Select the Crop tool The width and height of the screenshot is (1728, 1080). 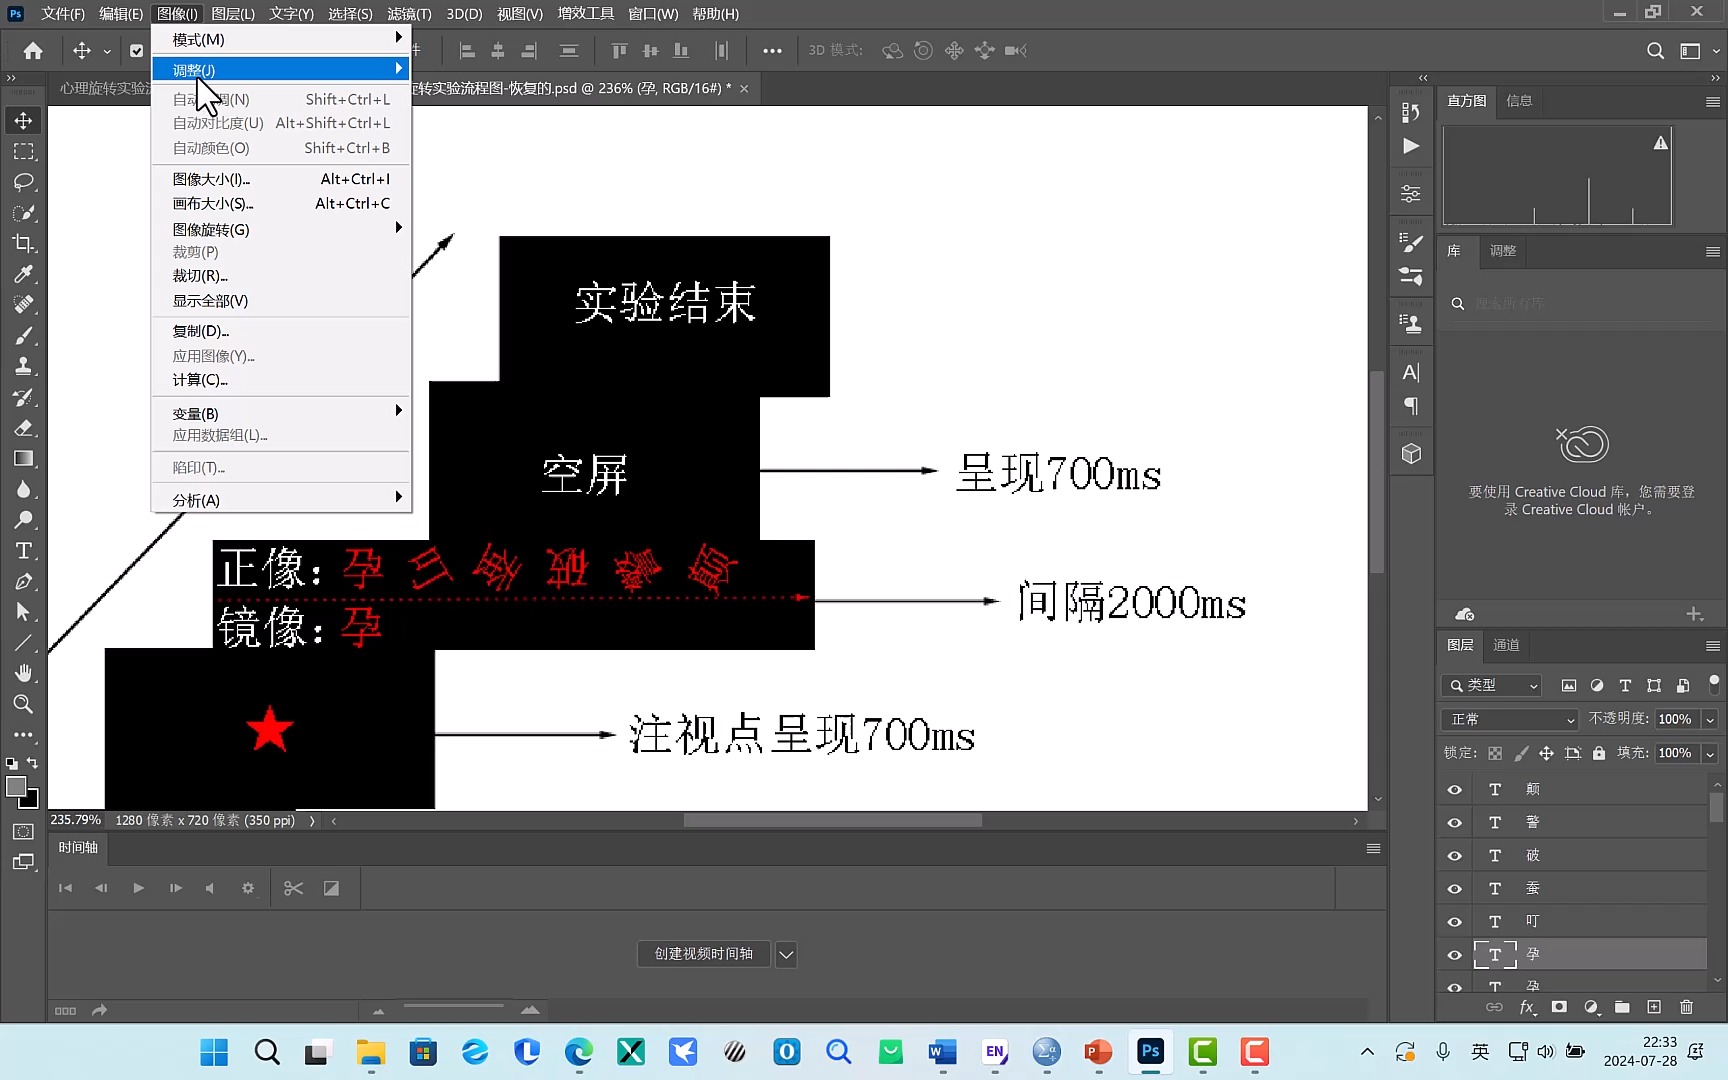coord(24,243)
